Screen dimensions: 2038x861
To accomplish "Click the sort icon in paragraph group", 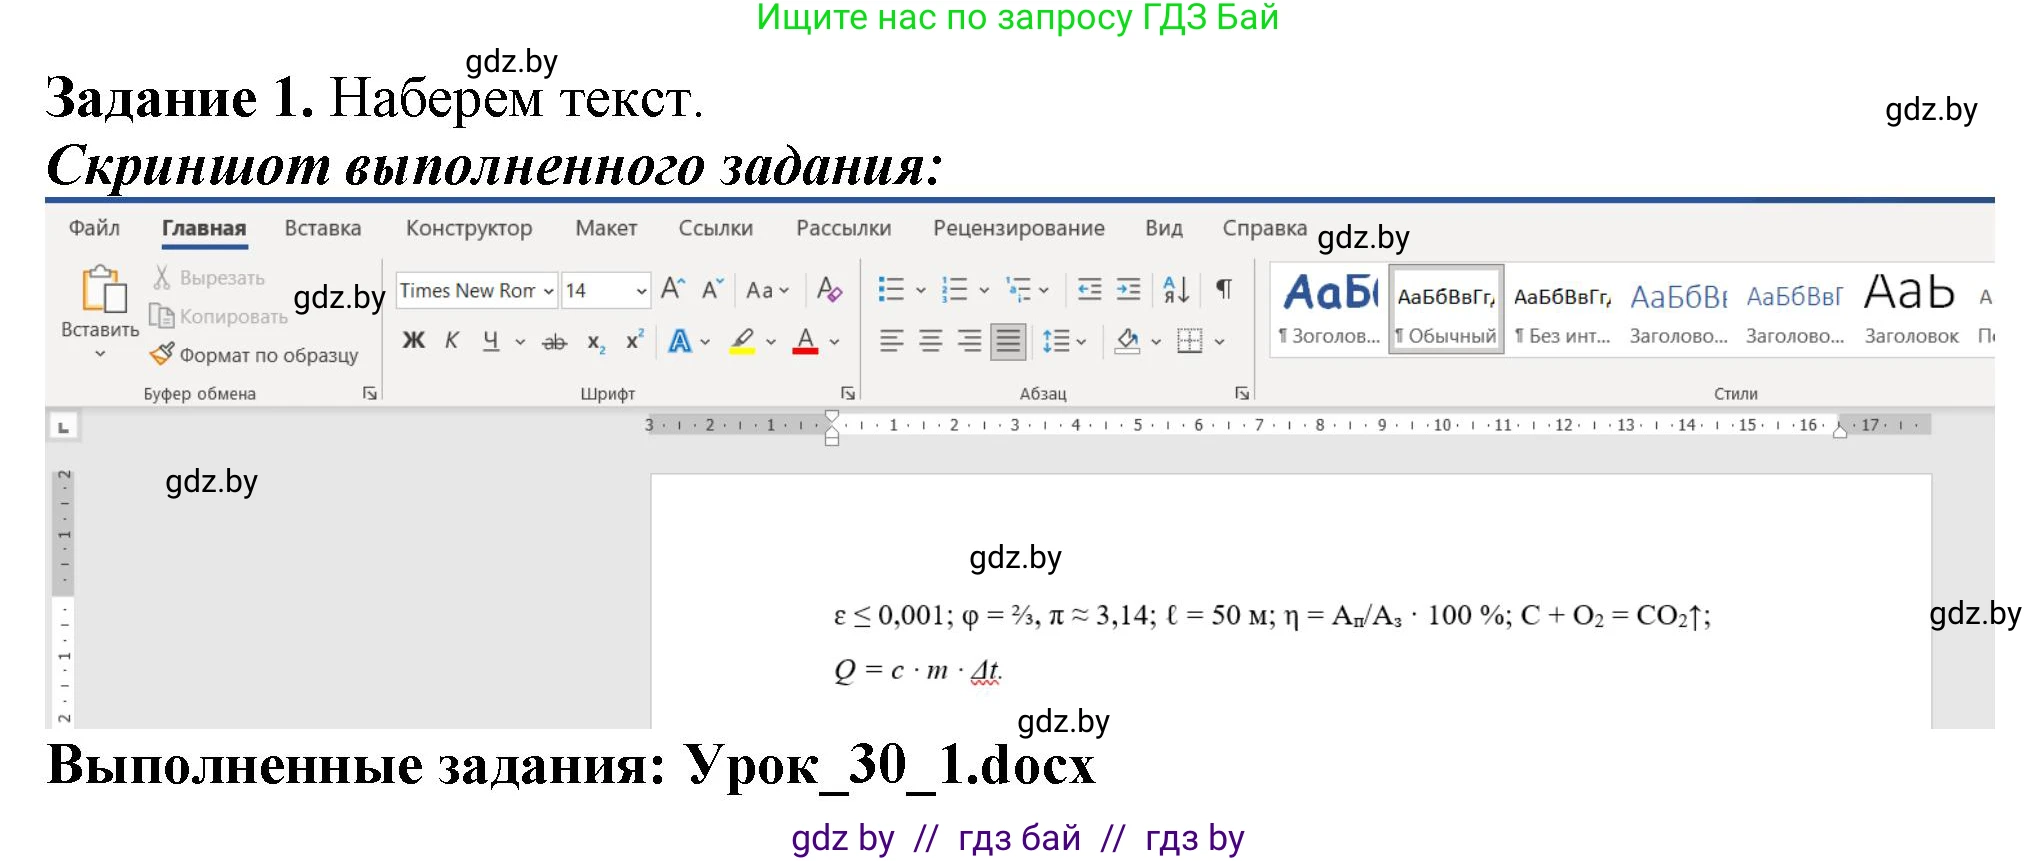I will 1176,290.
